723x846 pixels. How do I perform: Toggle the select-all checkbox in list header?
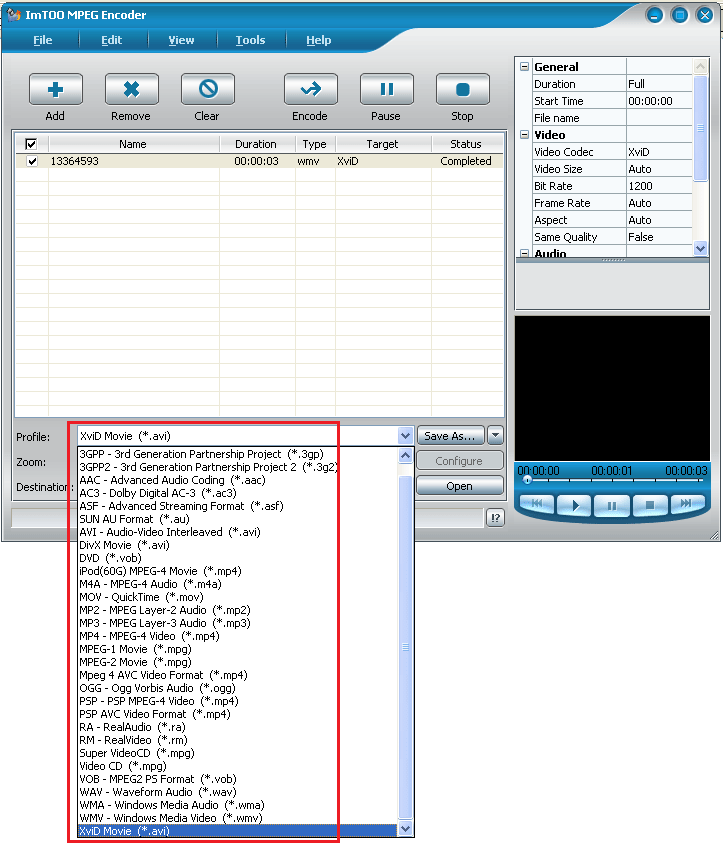[x=31, y=144]
